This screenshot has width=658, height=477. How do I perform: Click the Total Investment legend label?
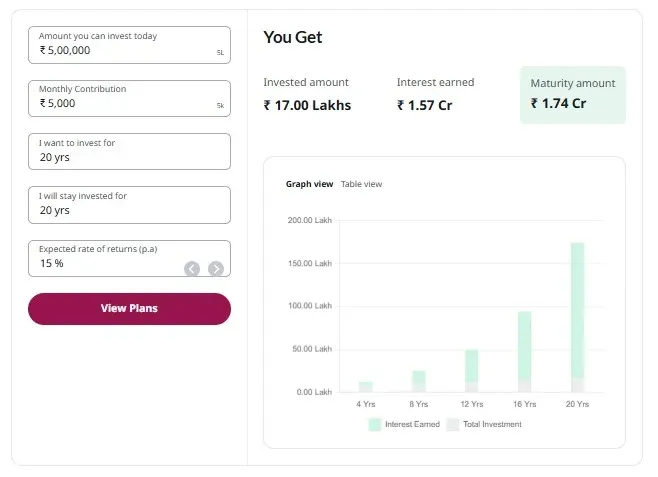[492, 424]
